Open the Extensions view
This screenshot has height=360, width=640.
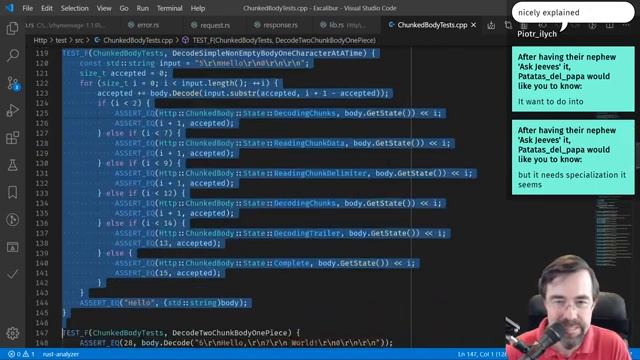(x=12, y=138)
